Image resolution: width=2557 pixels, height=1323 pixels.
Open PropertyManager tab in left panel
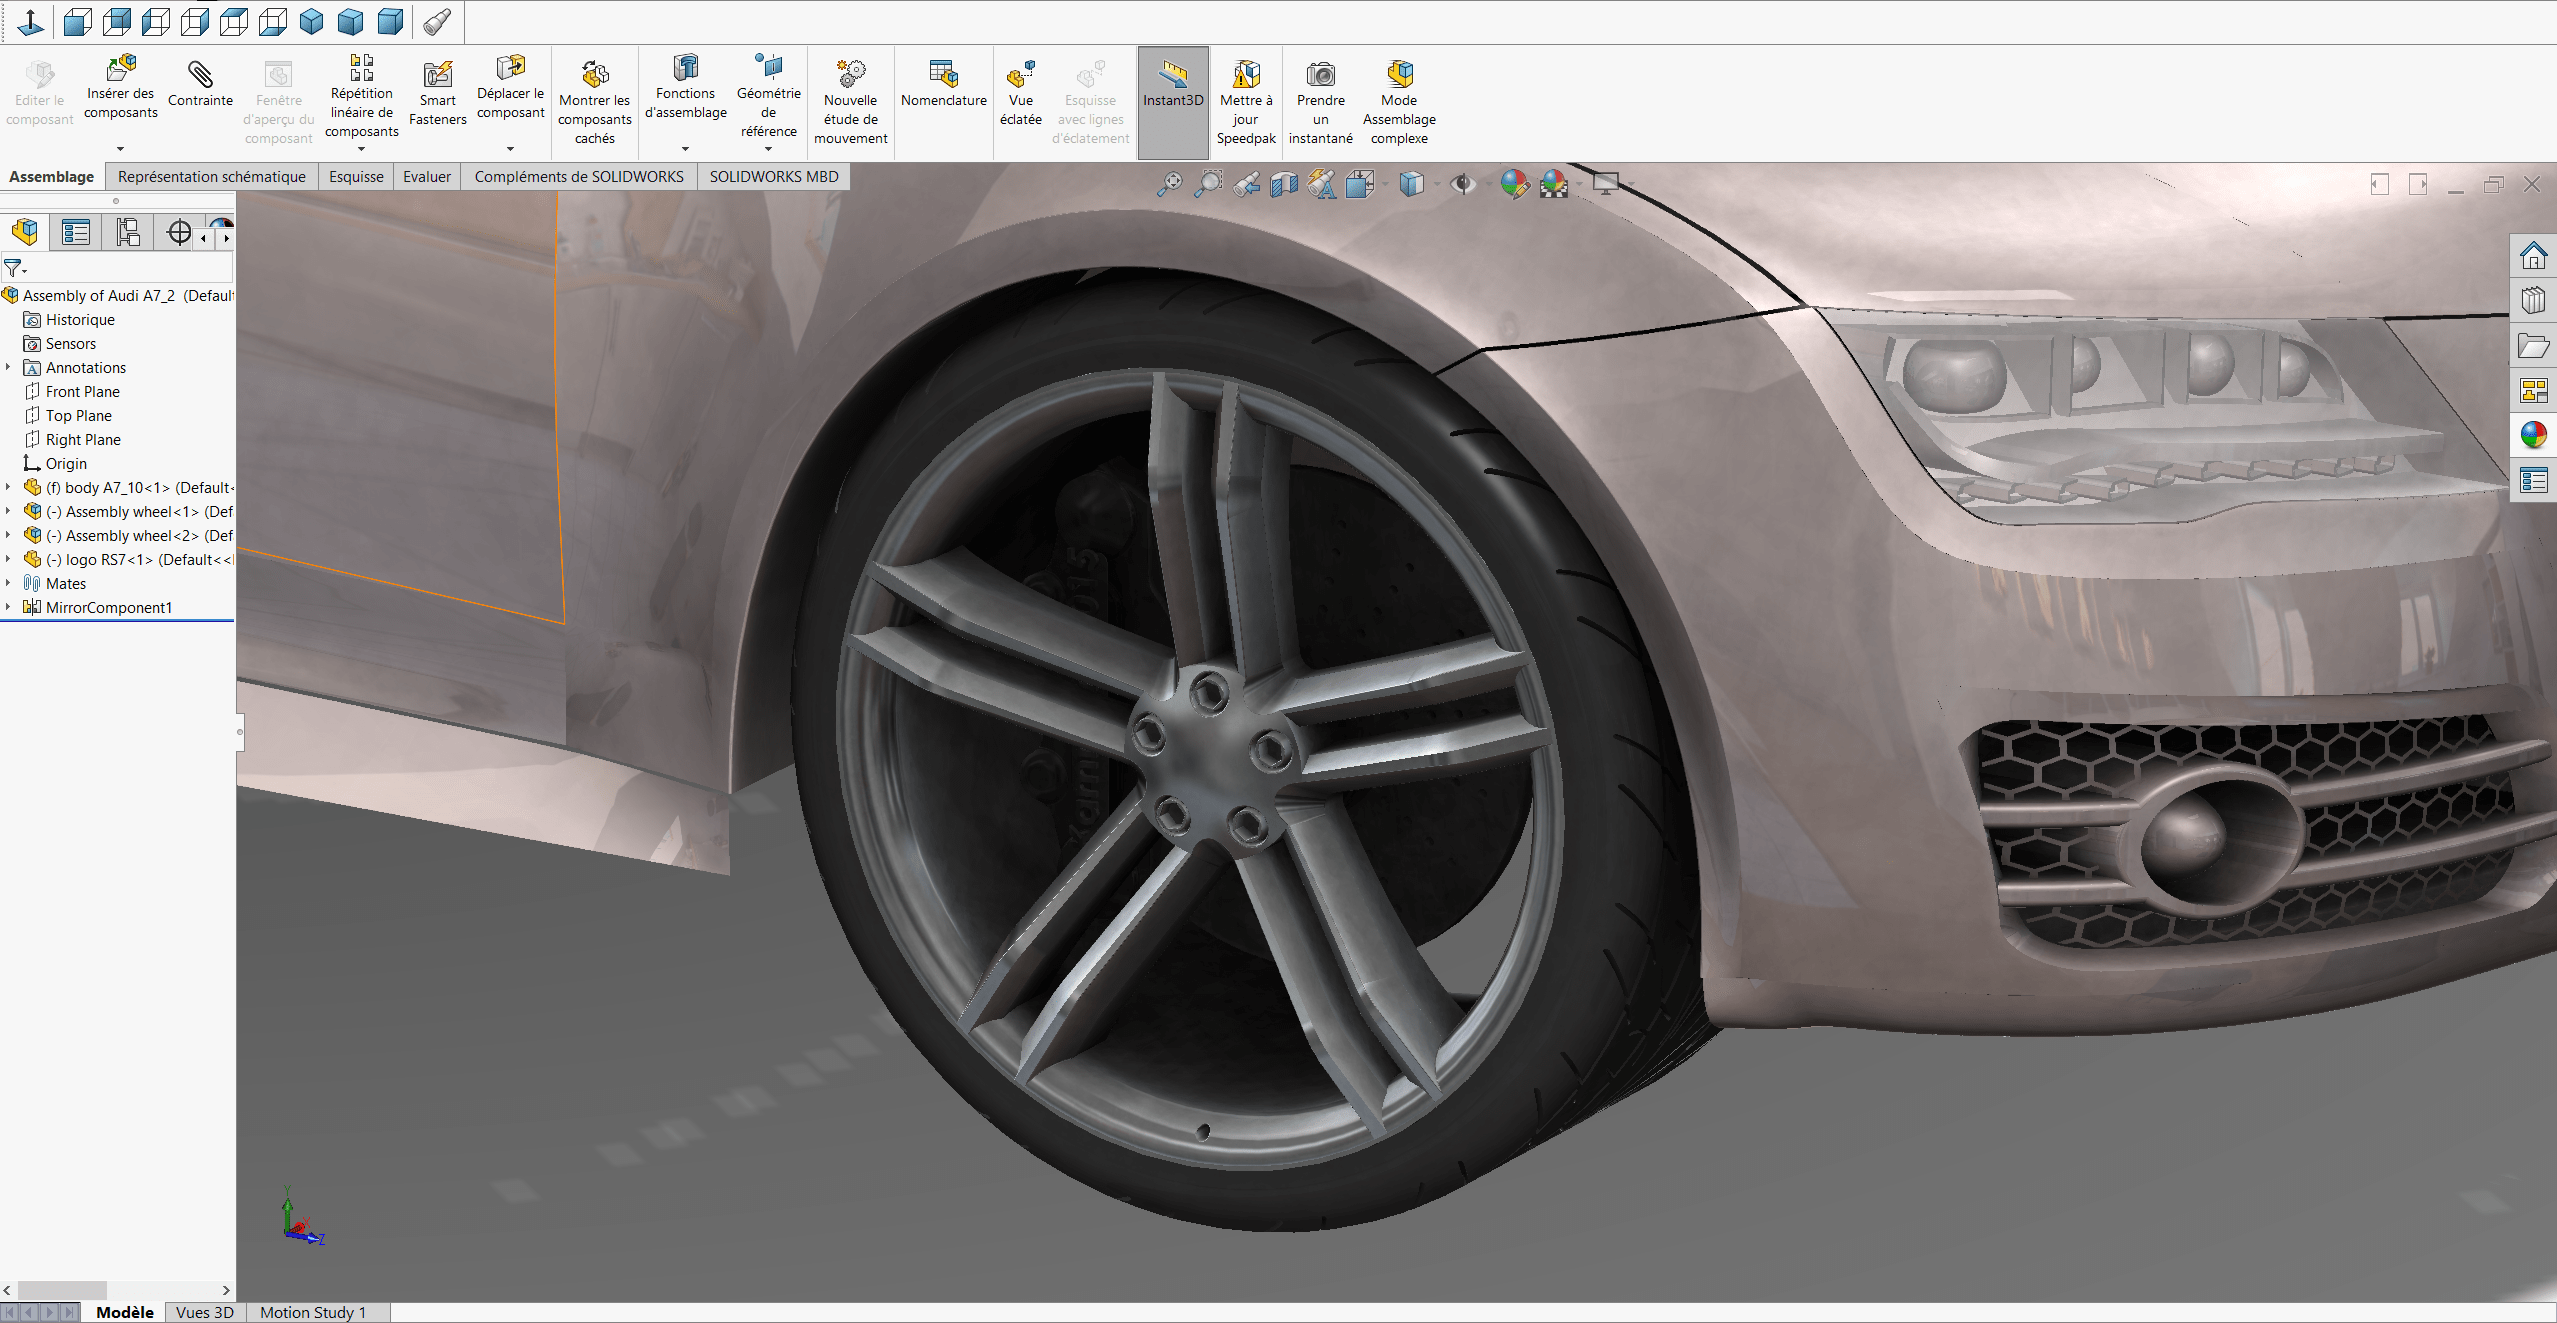tap(76, 233)
